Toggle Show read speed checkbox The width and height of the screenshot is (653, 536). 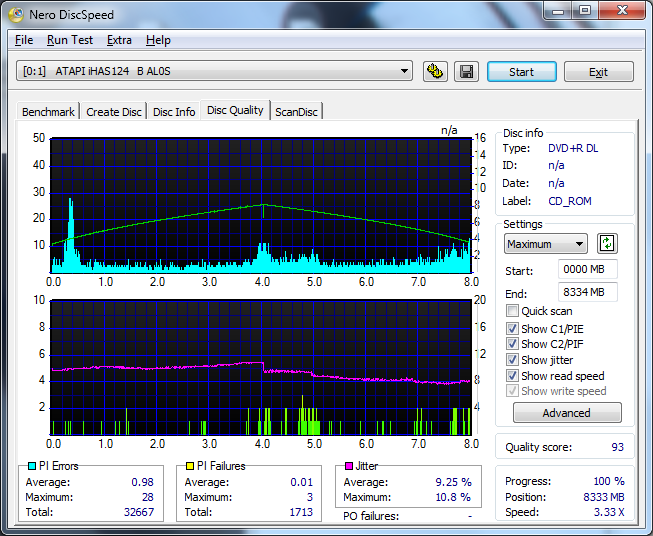click(x=513, y=376)
